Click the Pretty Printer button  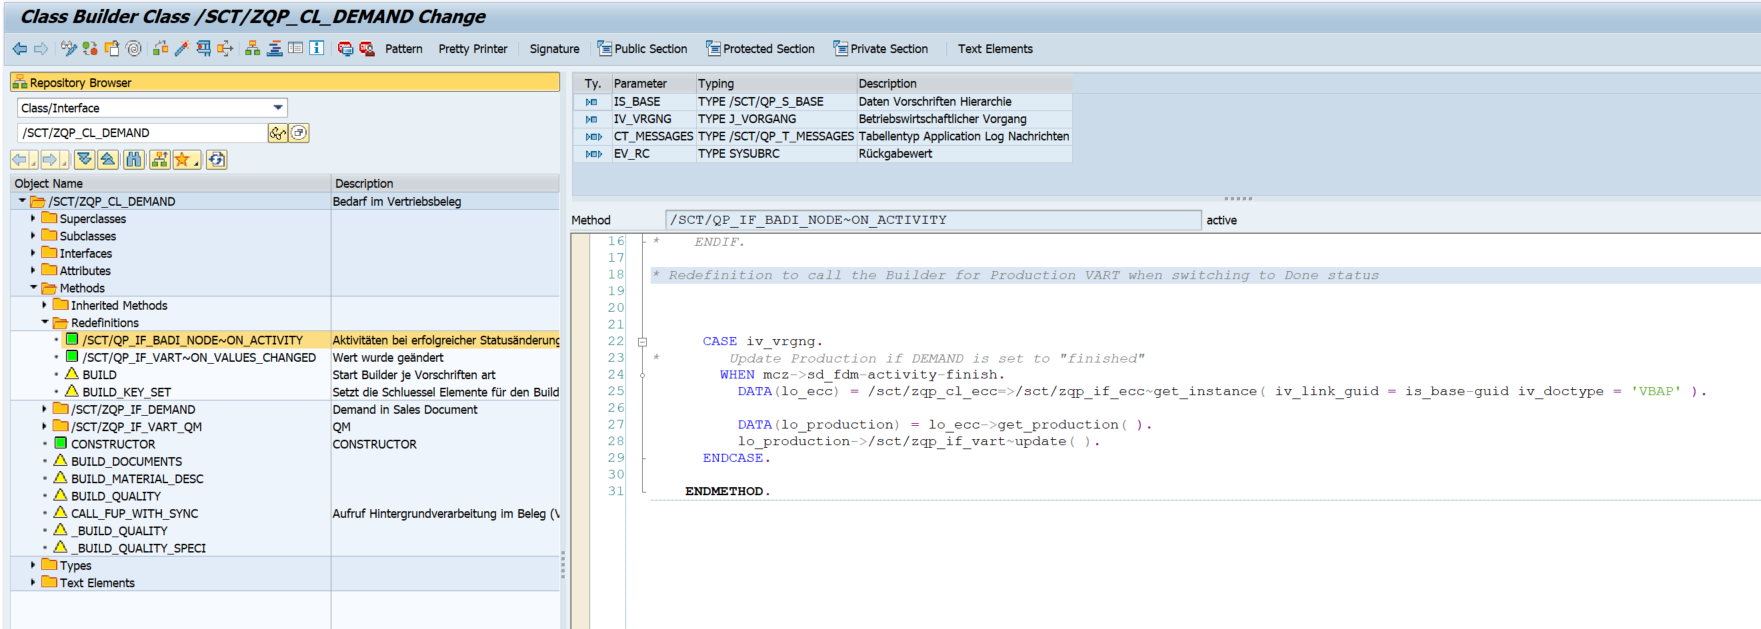coord(472,49)
